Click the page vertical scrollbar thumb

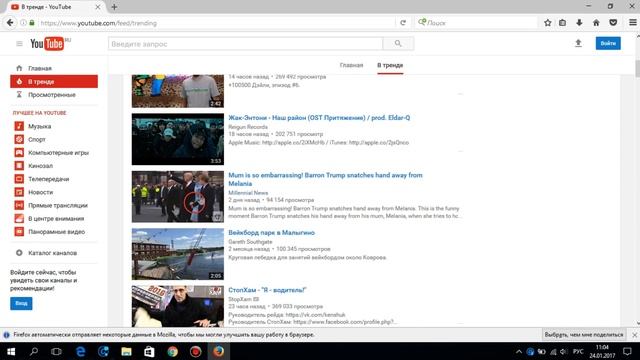(637, 68)
